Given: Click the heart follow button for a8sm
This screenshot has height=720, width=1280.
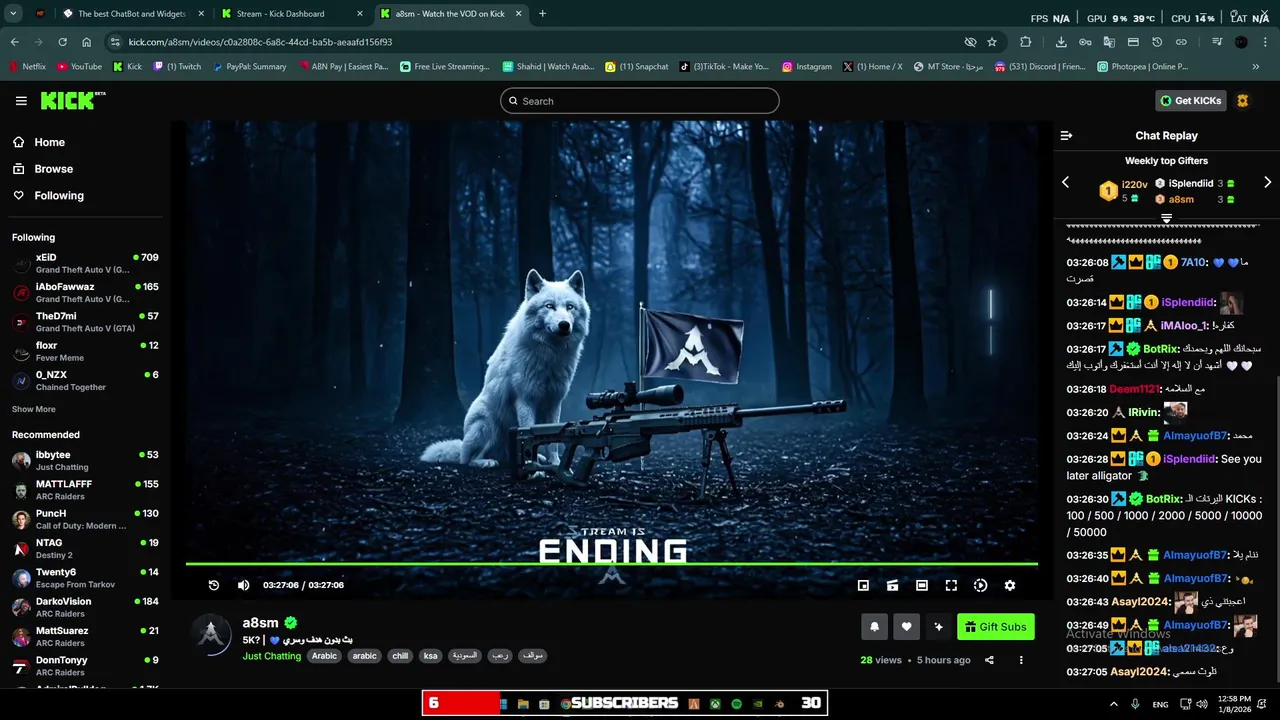Looking at the screenshot, I should click(906, 627).
